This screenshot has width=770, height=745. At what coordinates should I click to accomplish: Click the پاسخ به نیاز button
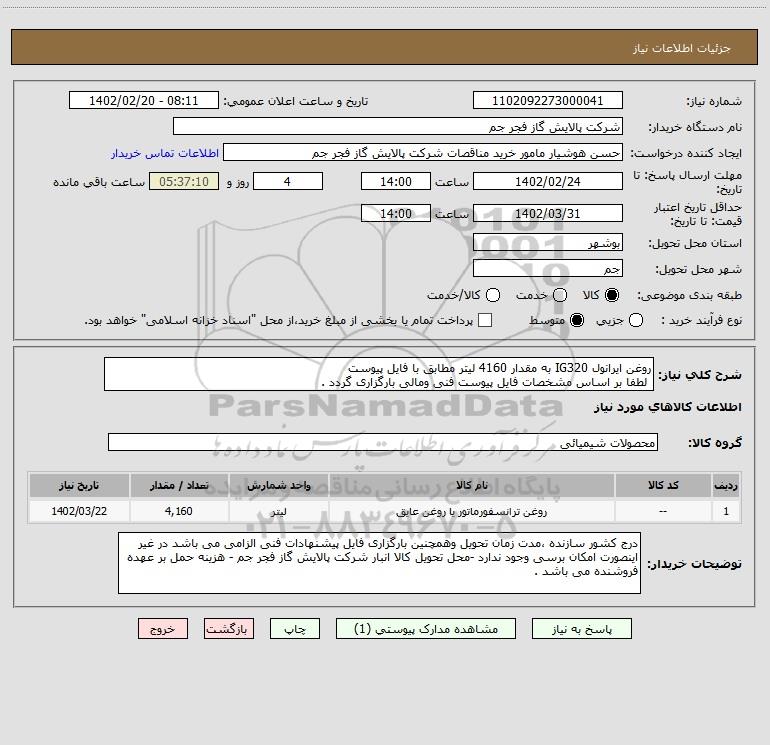(x=582, y=629)
